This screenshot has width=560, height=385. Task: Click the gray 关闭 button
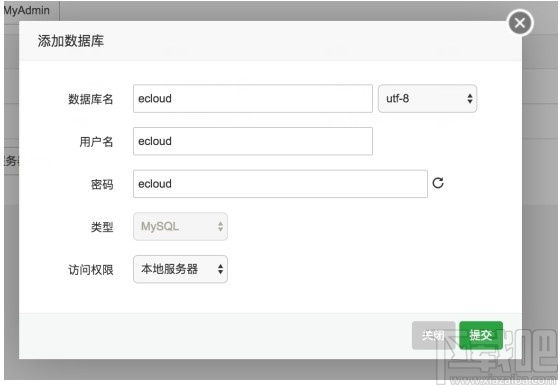[434, 335]
